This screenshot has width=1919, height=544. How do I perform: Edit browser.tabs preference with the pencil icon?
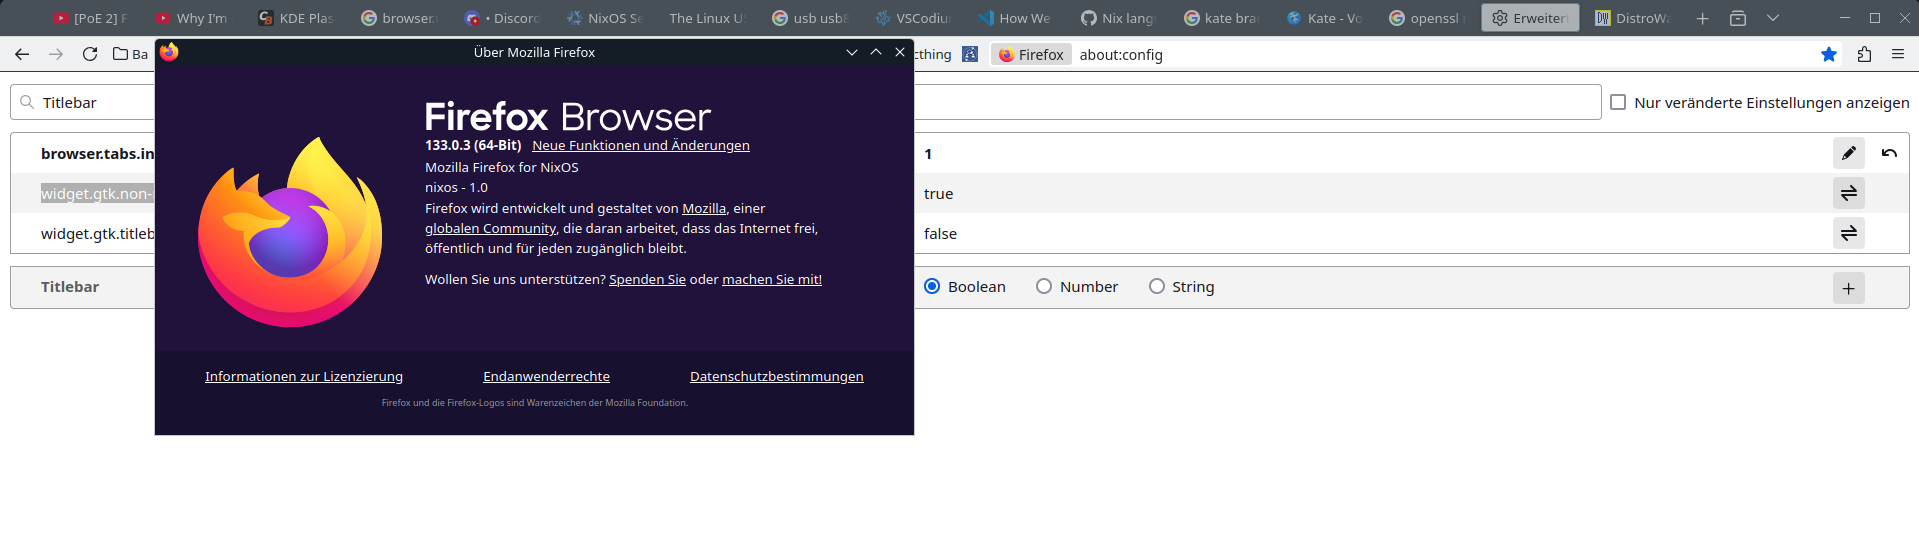point(1849,153)
